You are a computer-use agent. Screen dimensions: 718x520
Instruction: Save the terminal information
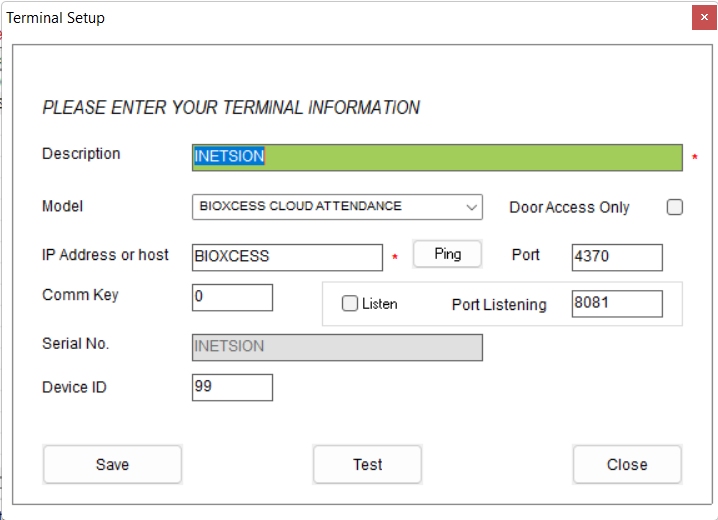click(112, 464)
